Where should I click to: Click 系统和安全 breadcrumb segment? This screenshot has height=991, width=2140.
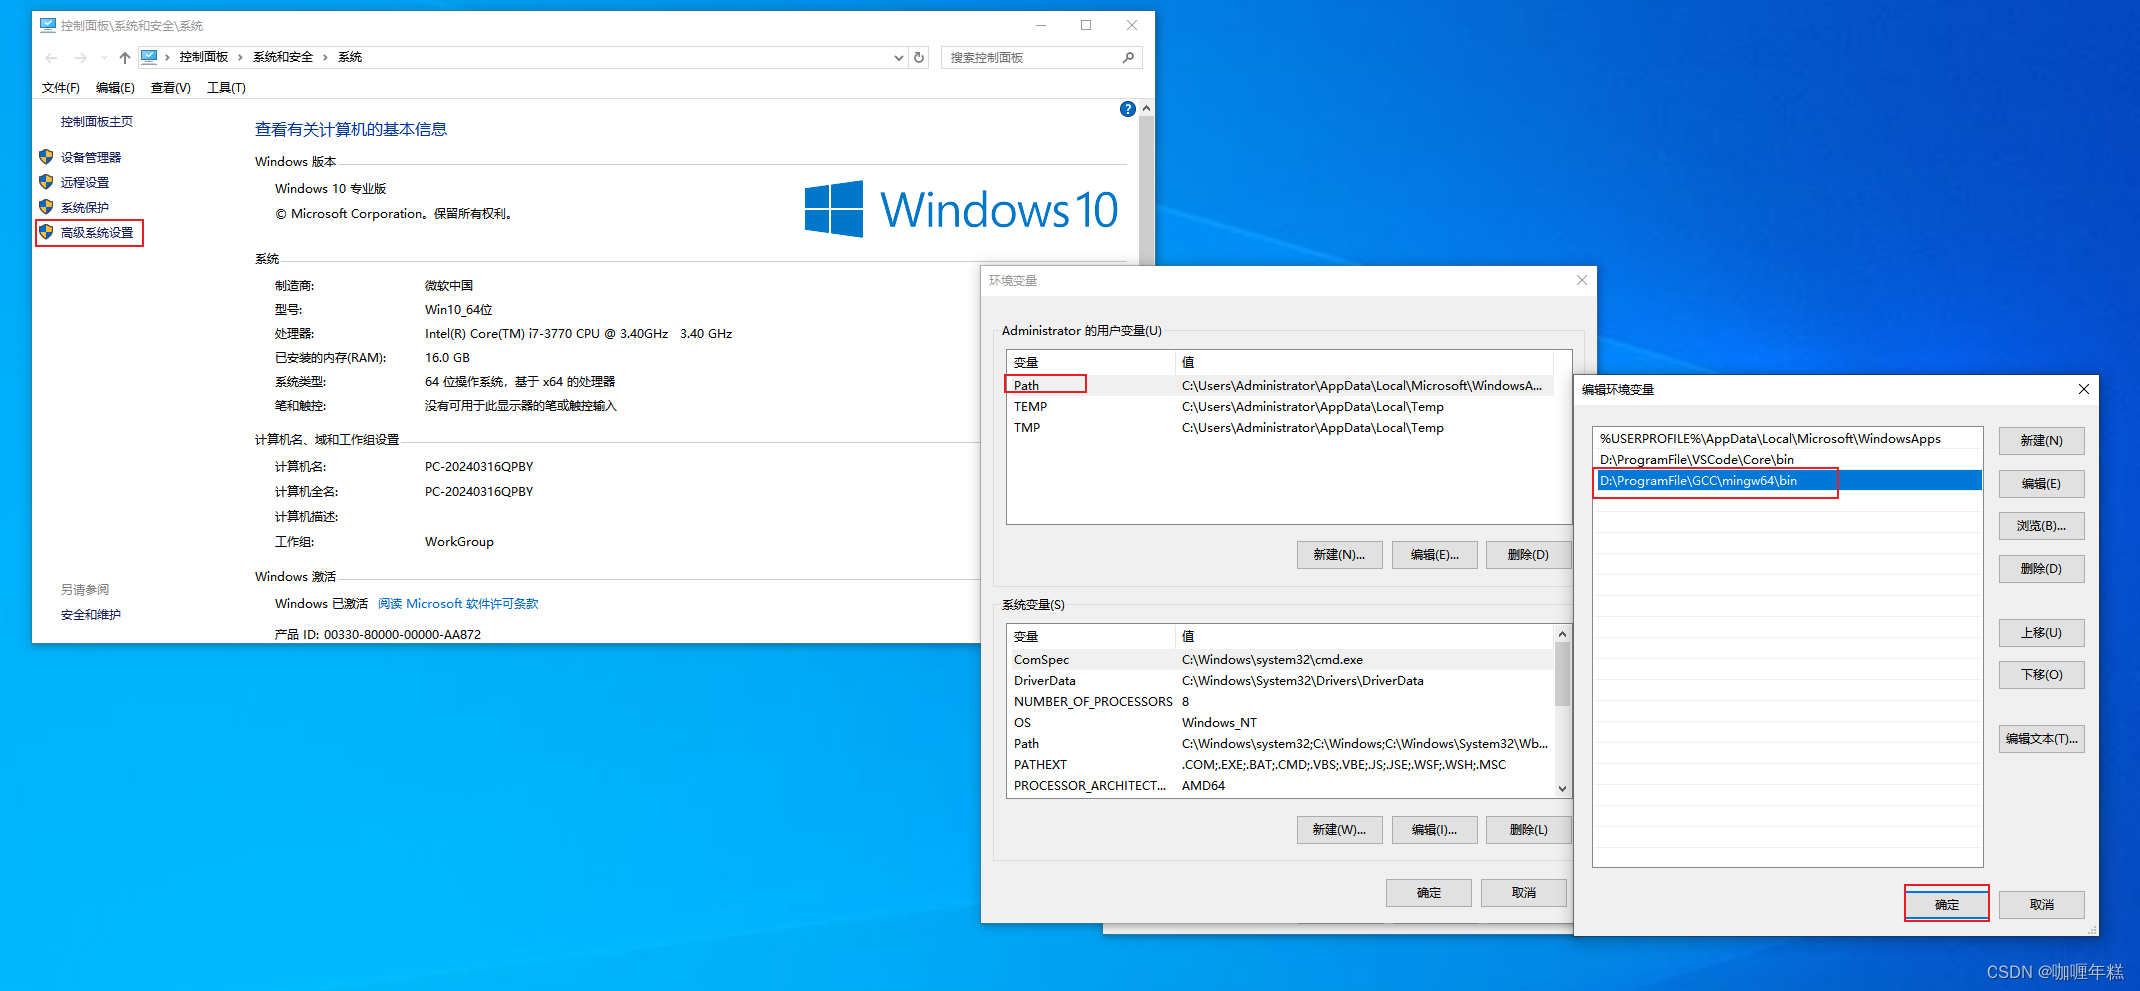[283, 57]
